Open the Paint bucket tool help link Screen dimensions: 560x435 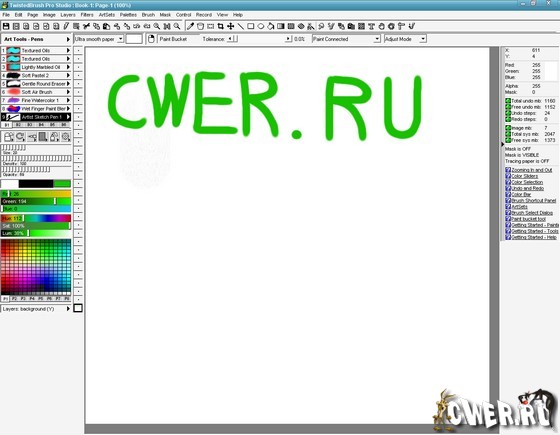(528, 219)
